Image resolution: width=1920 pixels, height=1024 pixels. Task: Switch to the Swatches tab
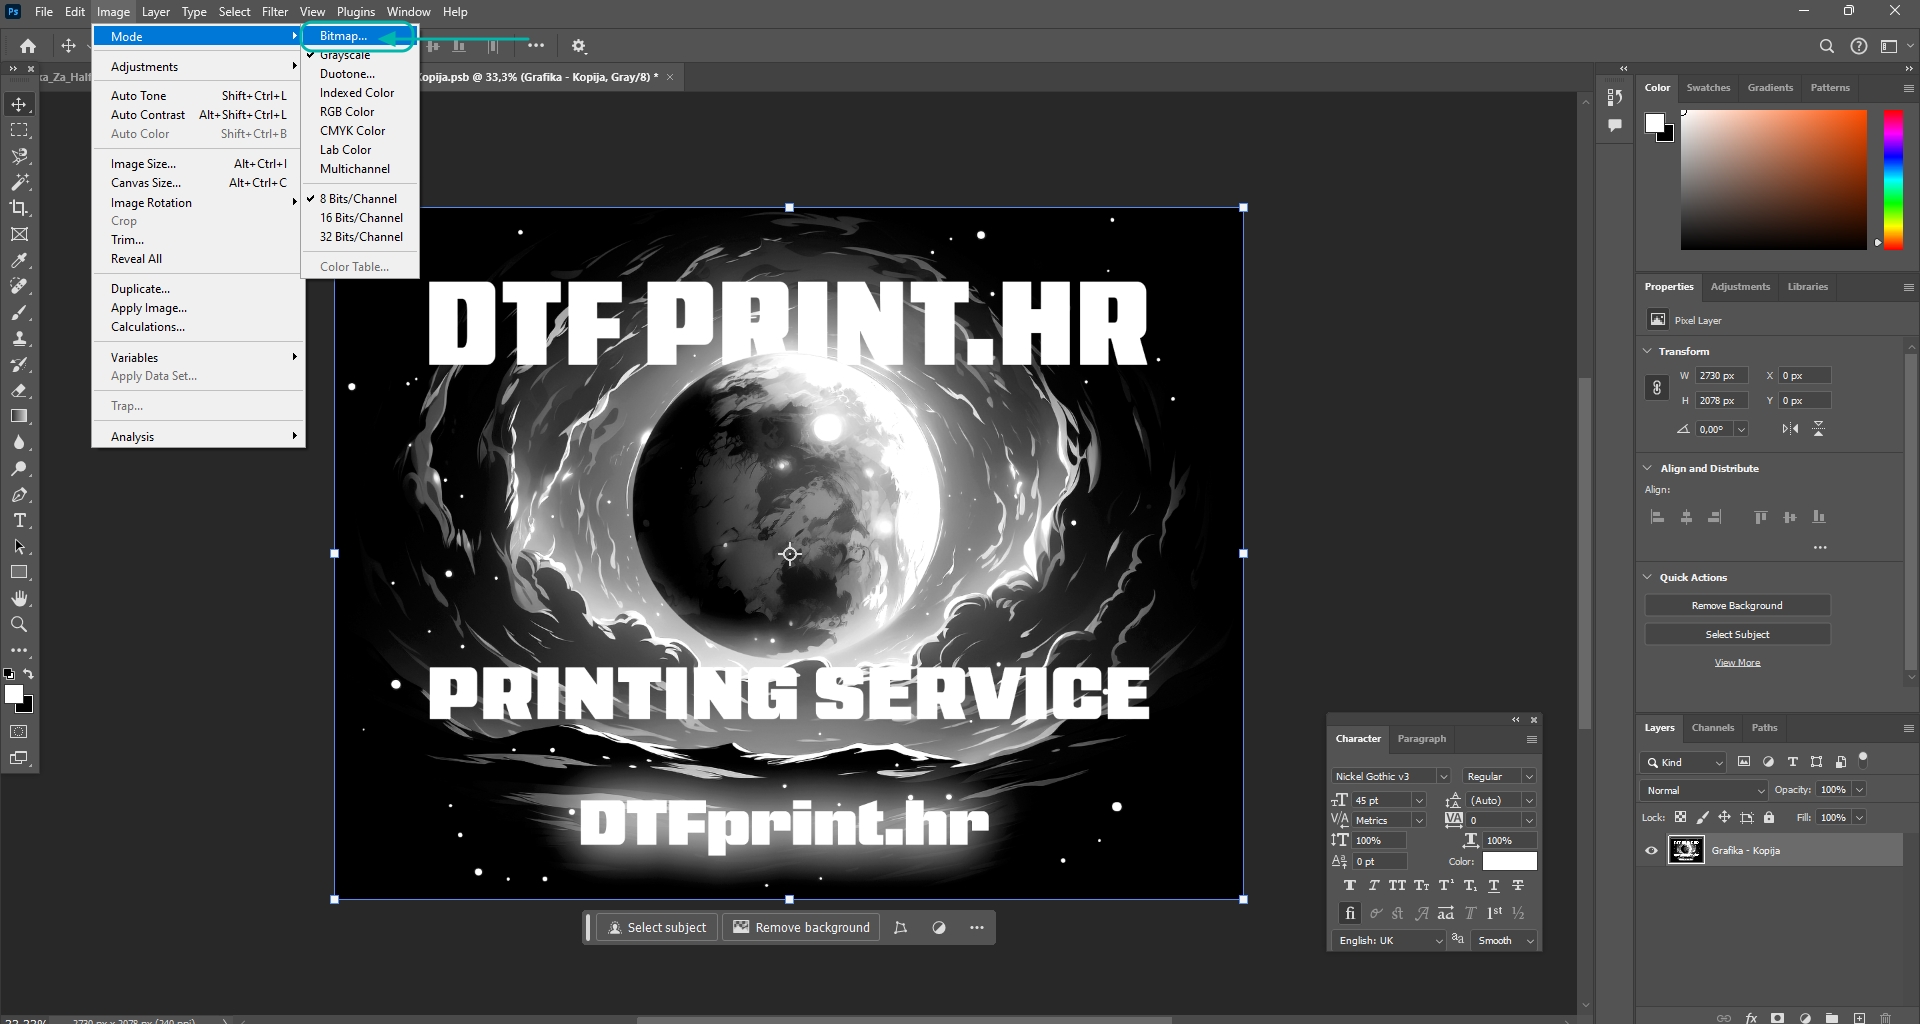[x=1708, y=88]
